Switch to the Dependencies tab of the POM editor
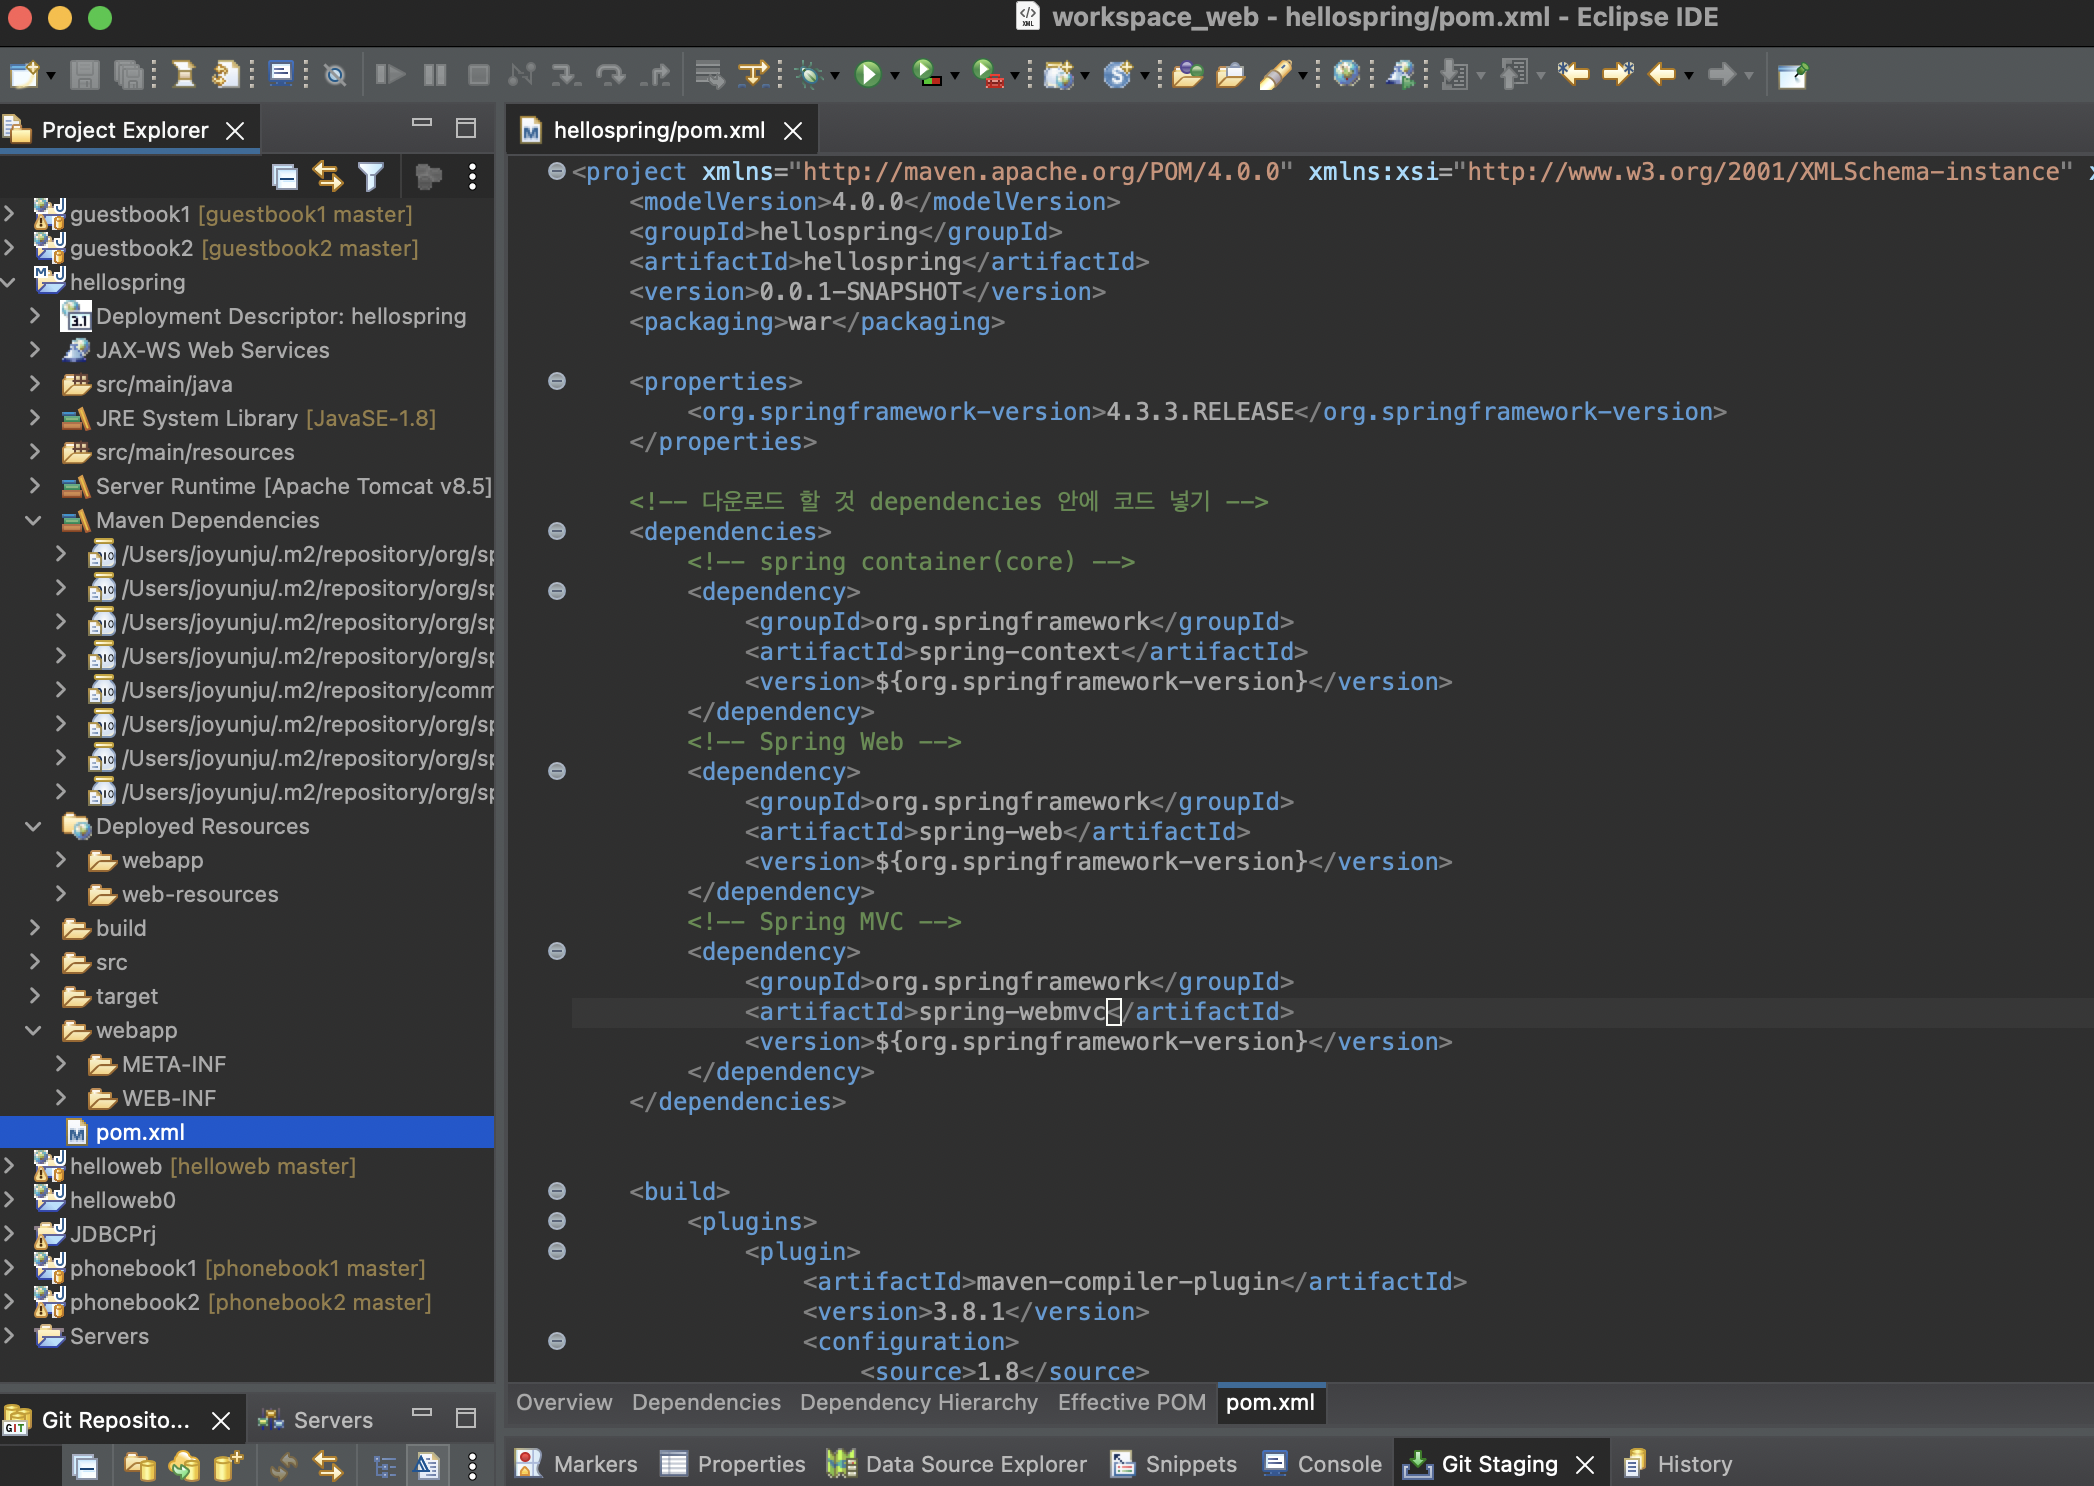The height and width of the screenshot is (1486, 2094). [706, 1403]
